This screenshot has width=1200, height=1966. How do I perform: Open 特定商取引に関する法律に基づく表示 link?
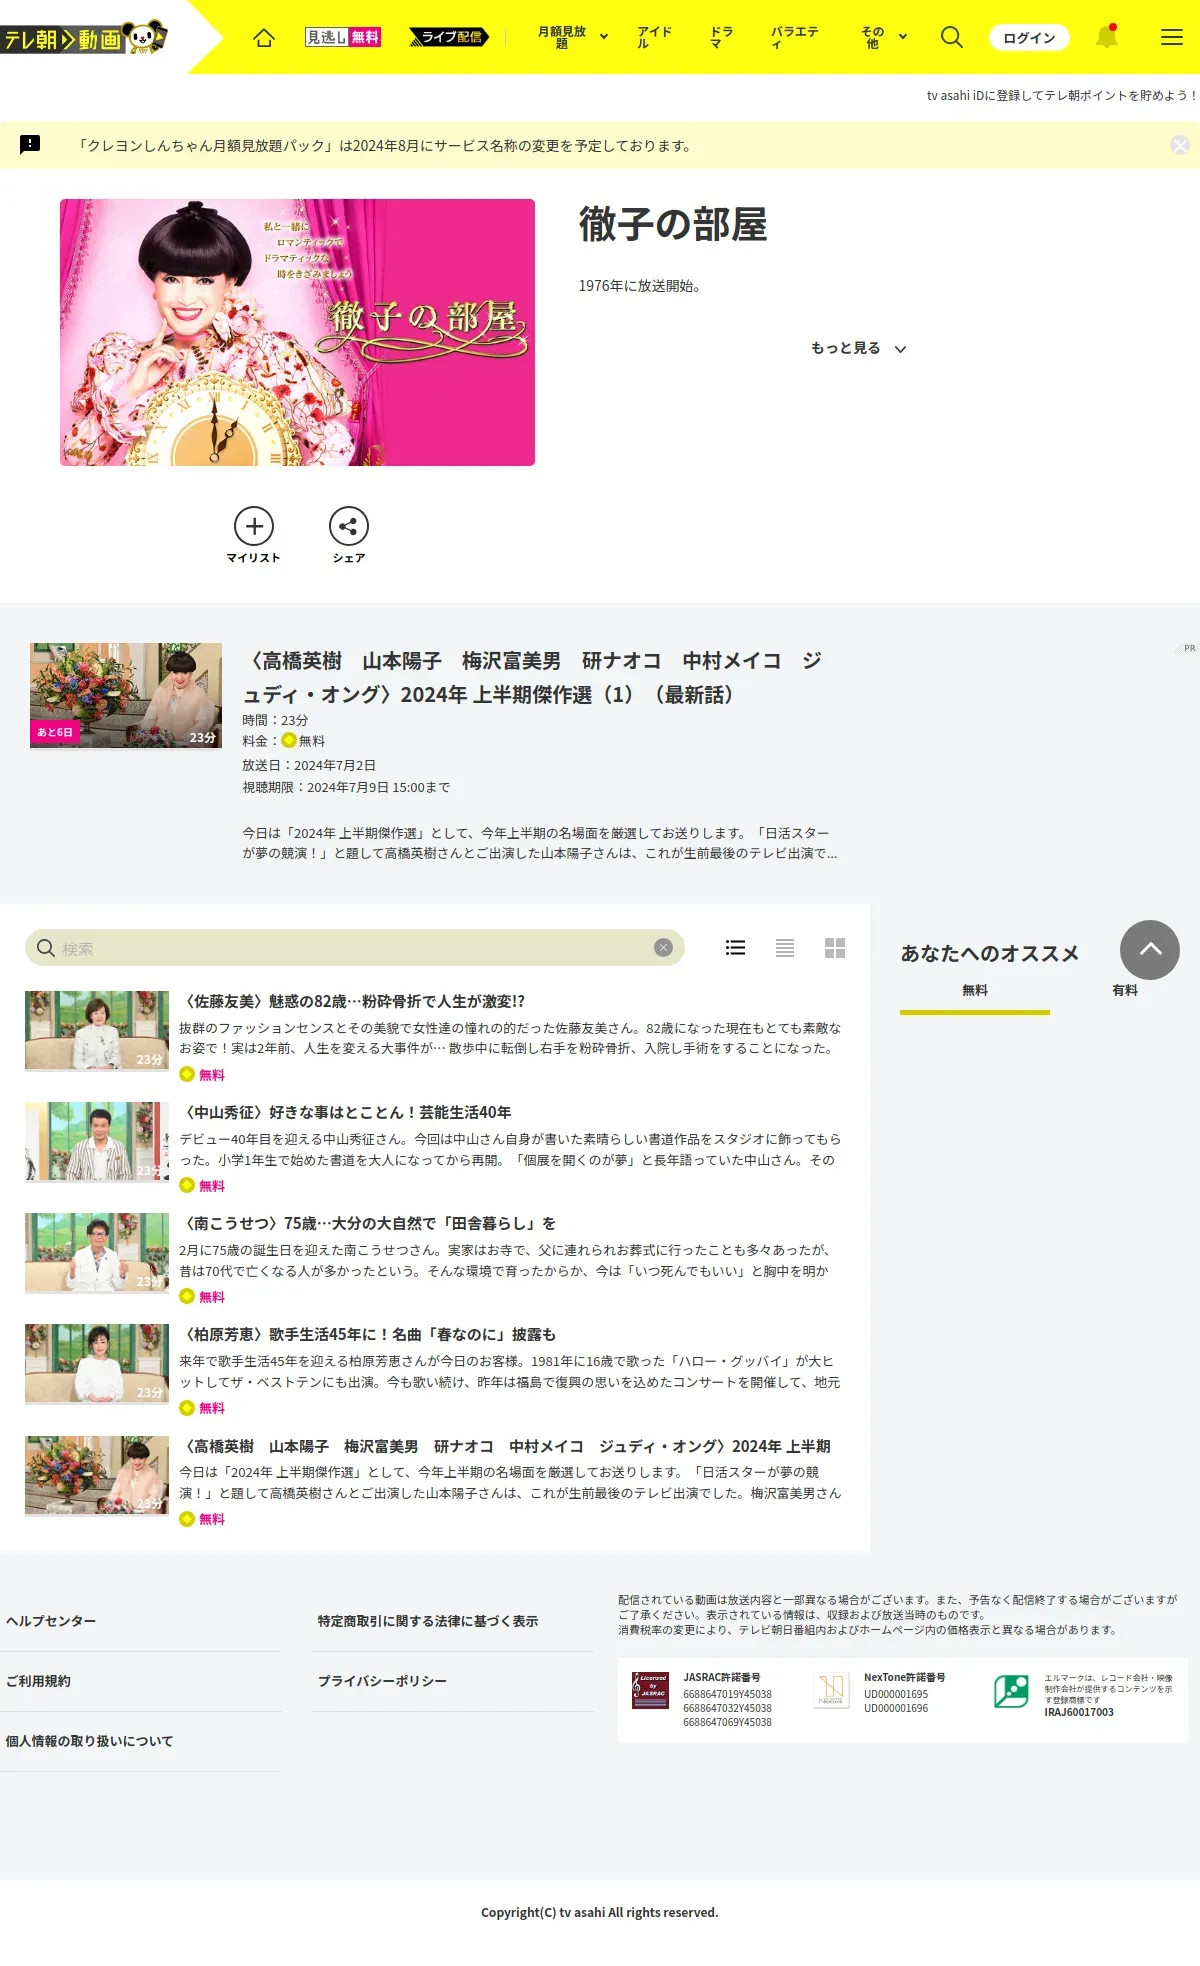coord(428,1621)
